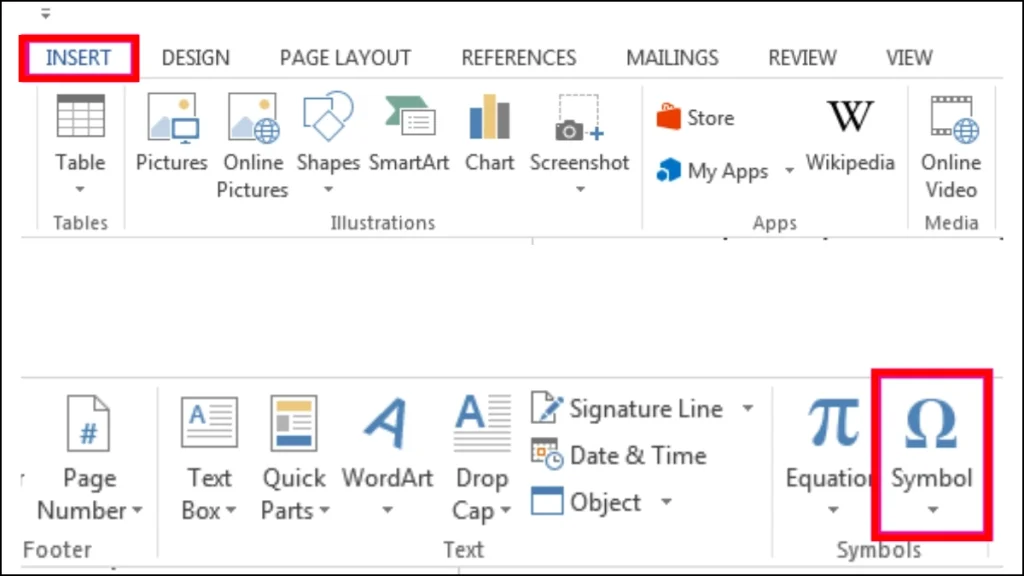Image resolution: width=1024 pixels, height=576 pixels.
Task: Insert an Online Video
Action: 951,120
